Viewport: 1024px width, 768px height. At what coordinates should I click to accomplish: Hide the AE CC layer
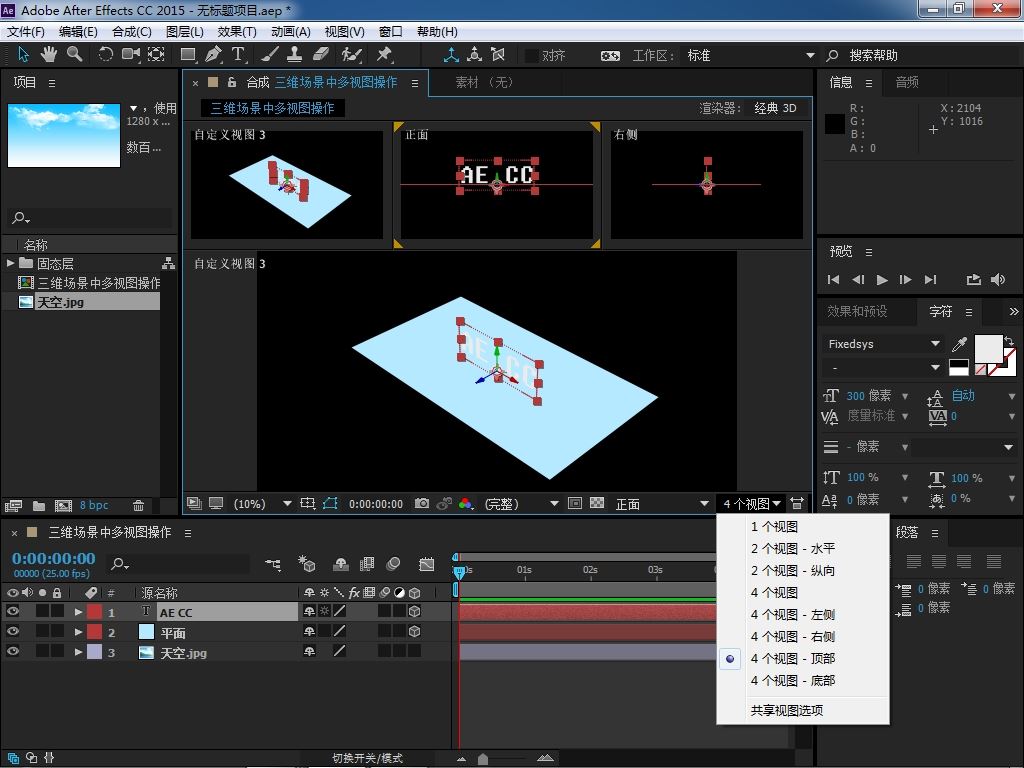(12, 611)
